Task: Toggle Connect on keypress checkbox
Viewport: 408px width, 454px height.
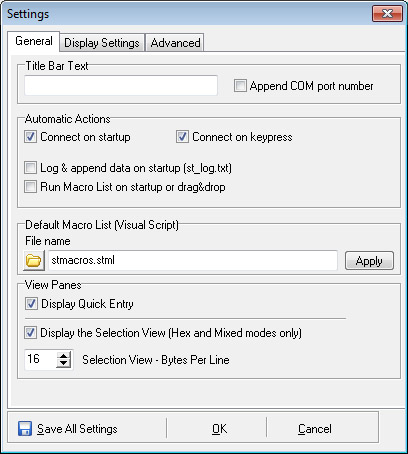Action: 182,137
